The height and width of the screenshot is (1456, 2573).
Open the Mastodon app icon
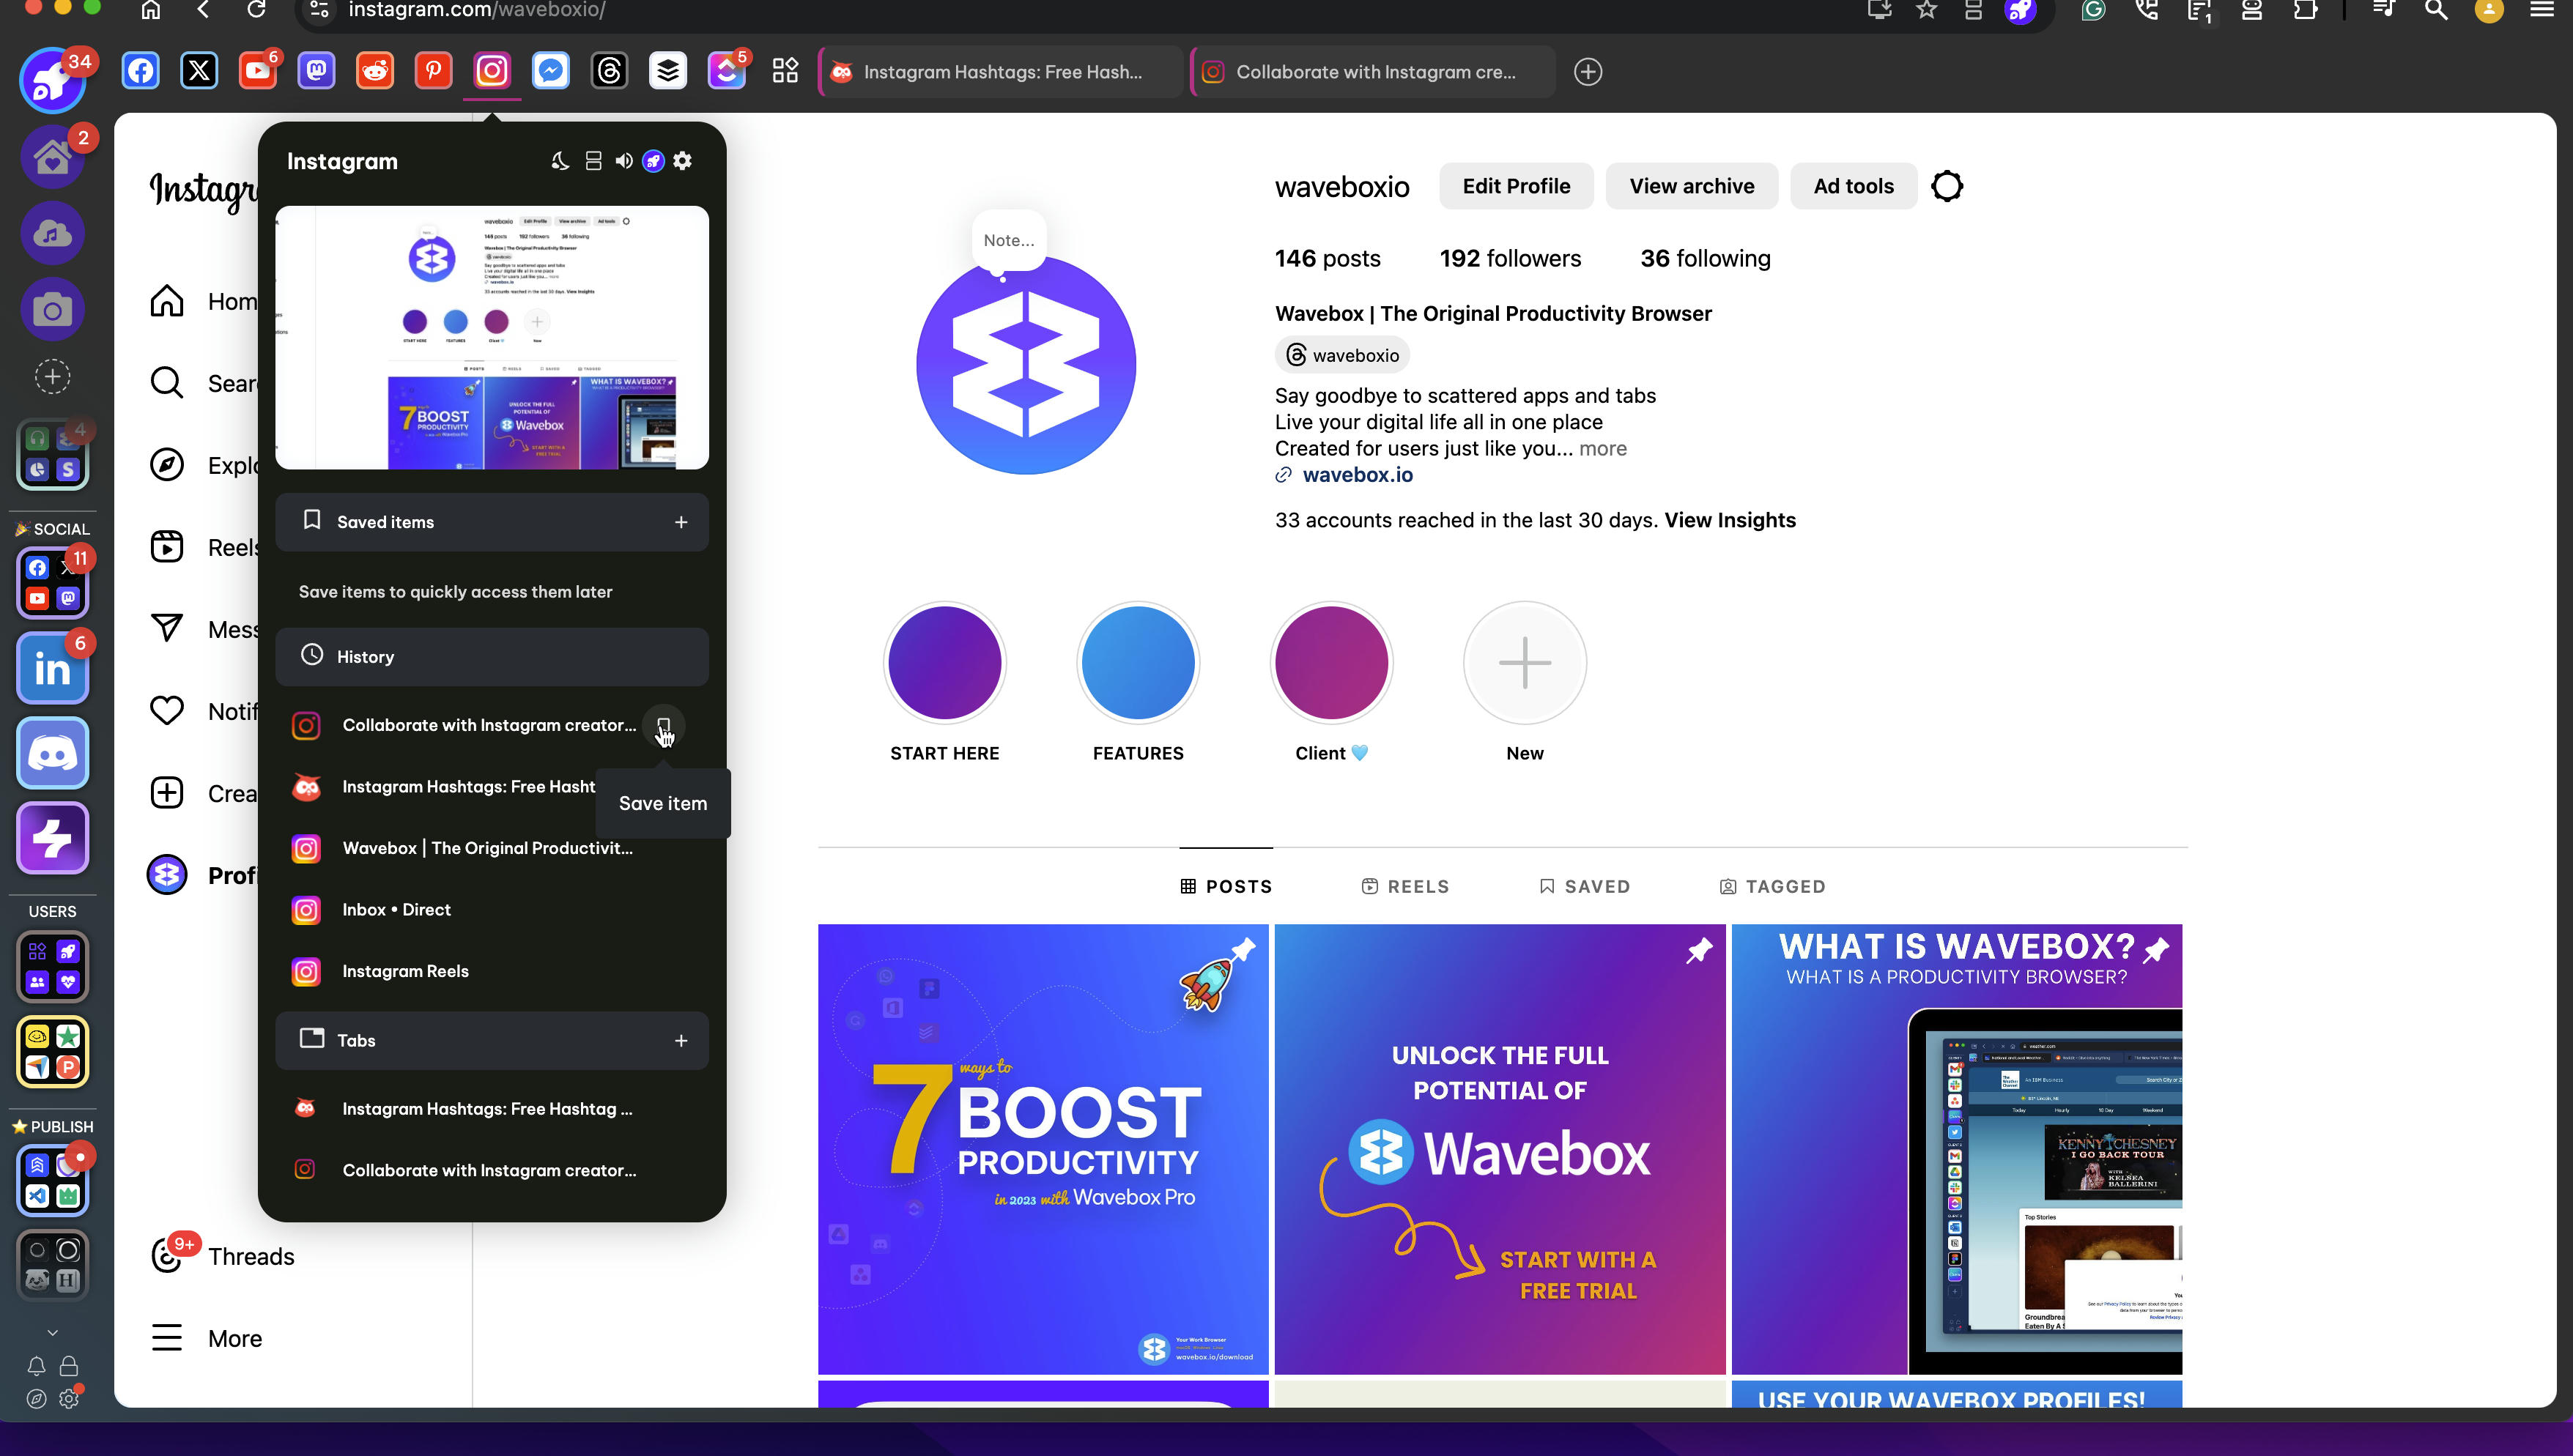pyautogui.click(x=316, y=71)
